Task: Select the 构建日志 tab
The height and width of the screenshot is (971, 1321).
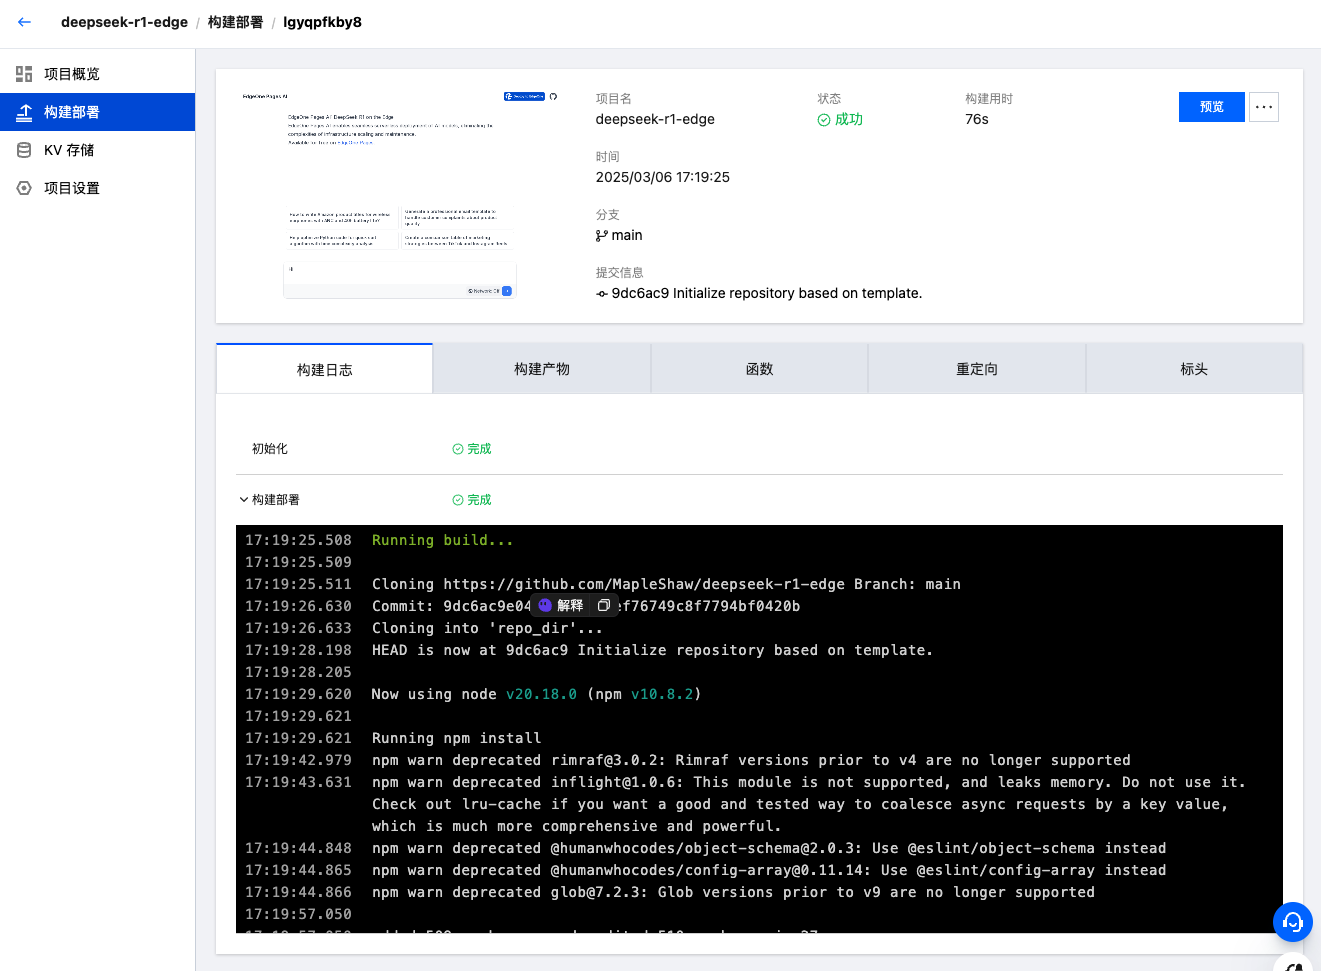Action: tap(324, 370)
